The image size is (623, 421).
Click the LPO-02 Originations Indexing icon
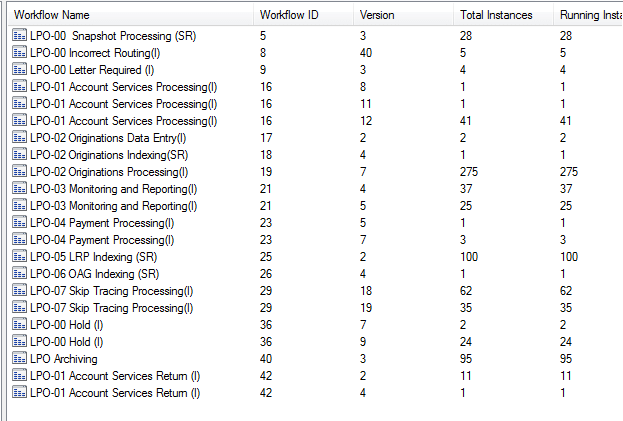tap(19, 154)
